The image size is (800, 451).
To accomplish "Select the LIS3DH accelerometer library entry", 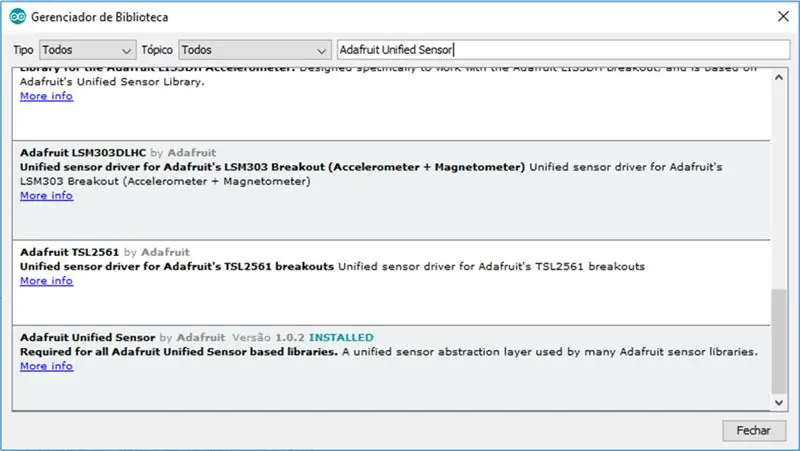I will tap(391, 104).
